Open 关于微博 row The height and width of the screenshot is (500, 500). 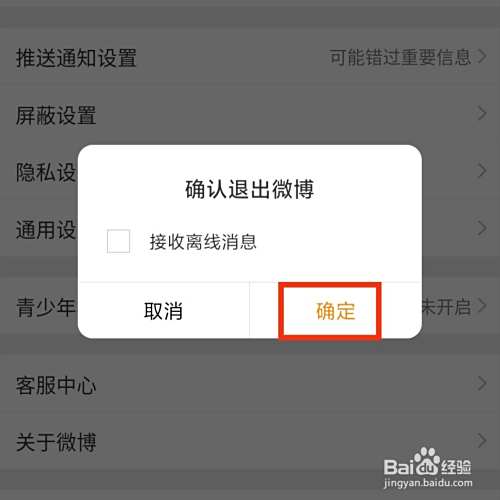tap(250, 442)
